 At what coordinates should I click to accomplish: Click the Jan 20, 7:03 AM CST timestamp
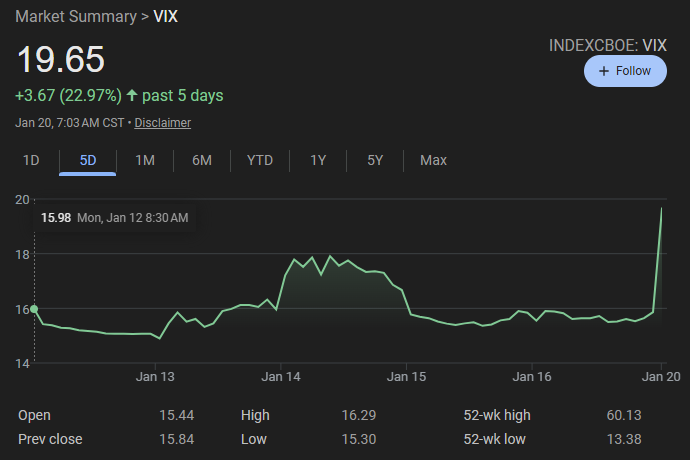[x=70, y=123]
